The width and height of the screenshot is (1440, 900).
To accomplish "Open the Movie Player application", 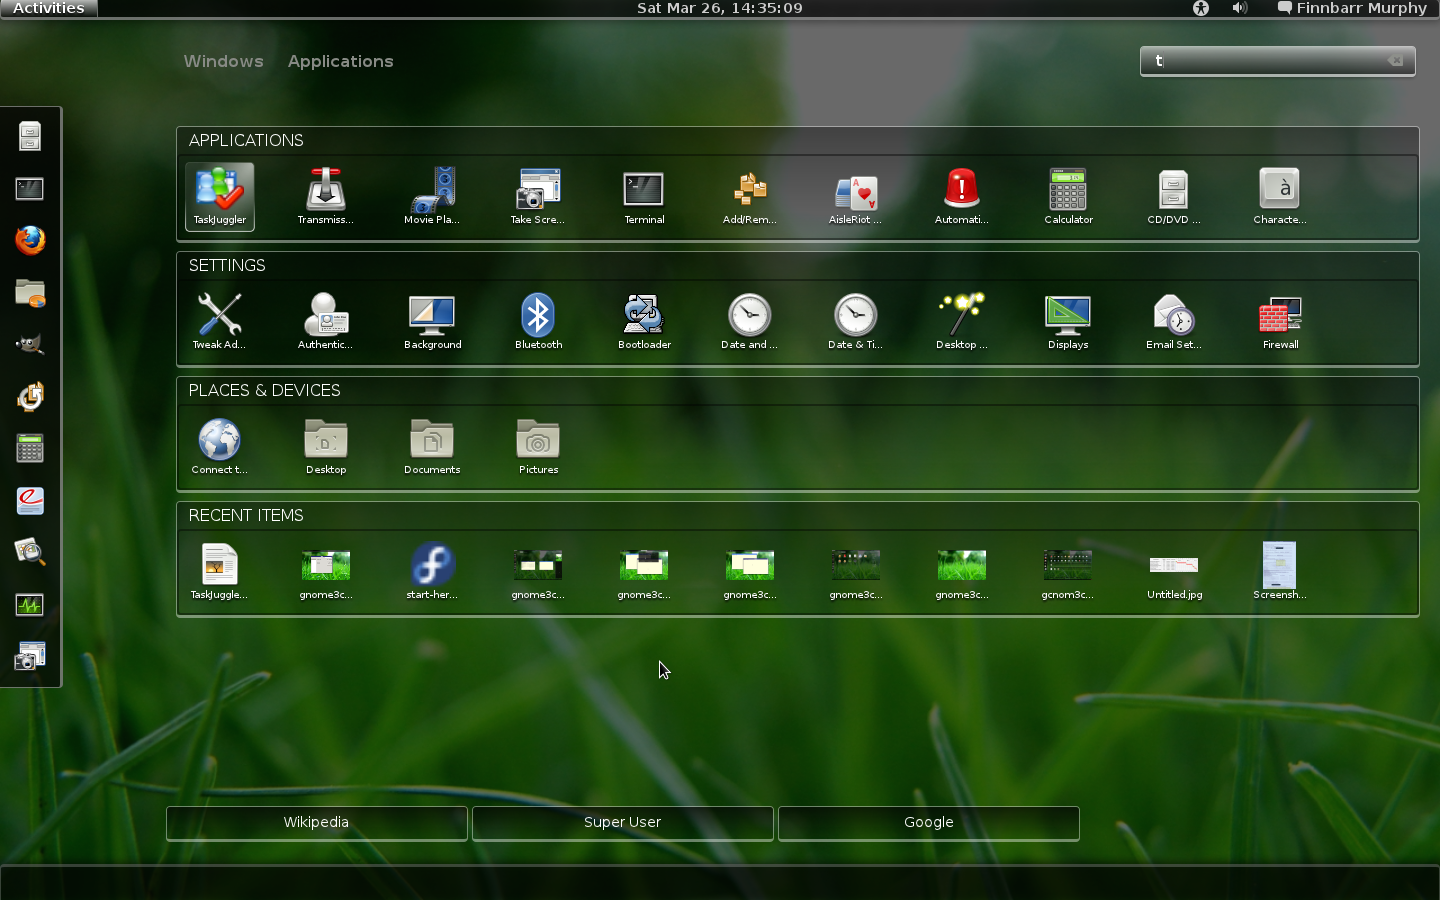I will pos(432,197).
